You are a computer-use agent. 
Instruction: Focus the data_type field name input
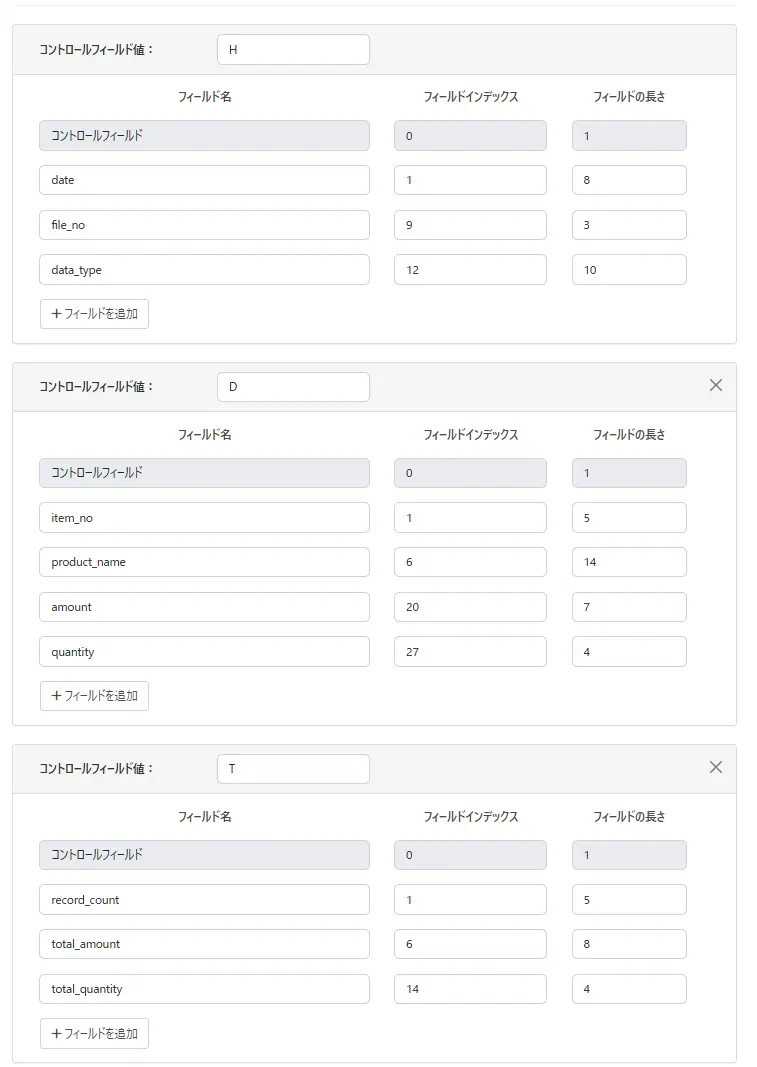pos(204,270)
